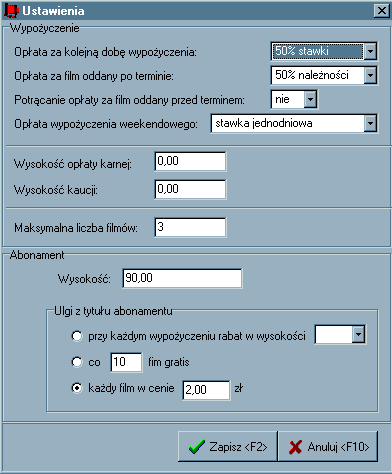Select the 'każdy film w cenie' radio option
This screenshot has height=474, width=392.
(77, 388)
